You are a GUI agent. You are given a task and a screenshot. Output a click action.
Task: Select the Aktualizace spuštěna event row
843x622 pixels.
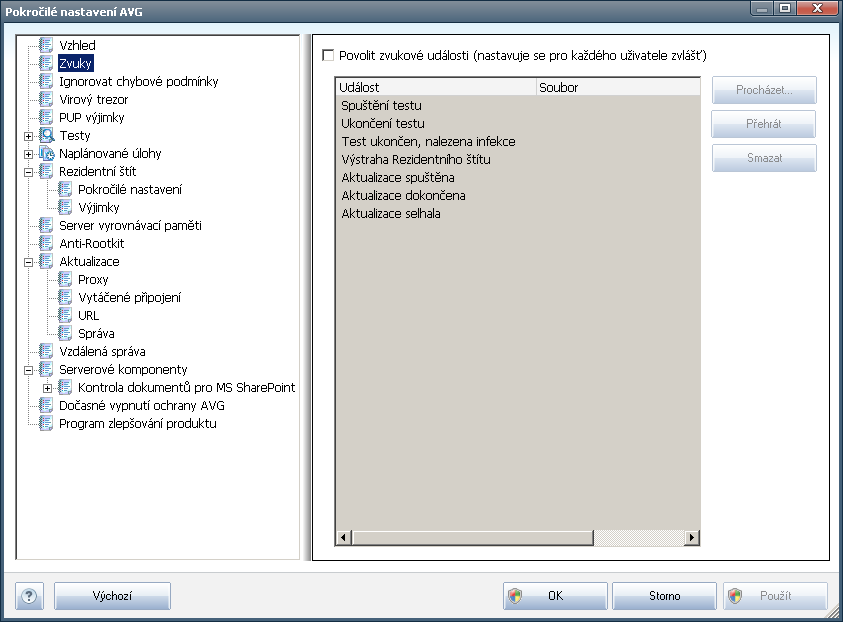518,177
